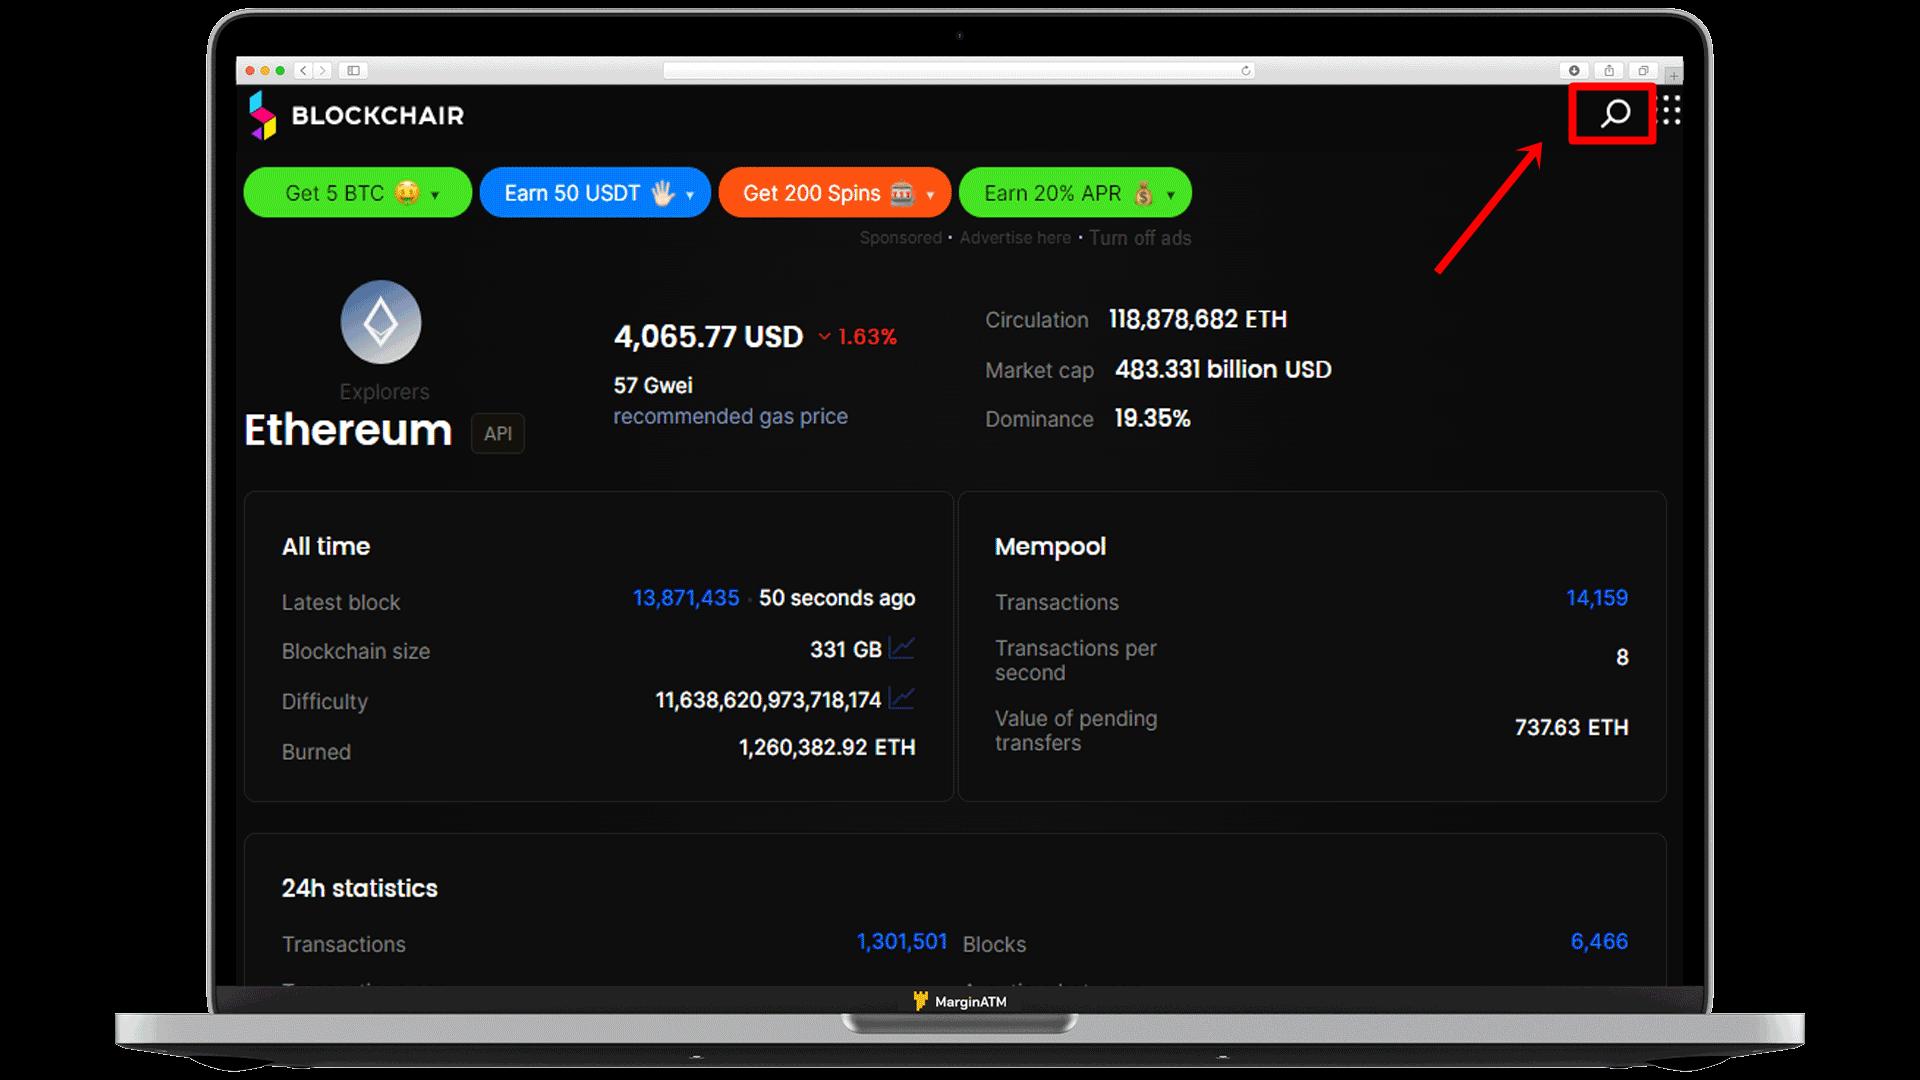Click dominance value 19.35%
This screenshot has height=1080, width=1920.
tap(1152, 419)
